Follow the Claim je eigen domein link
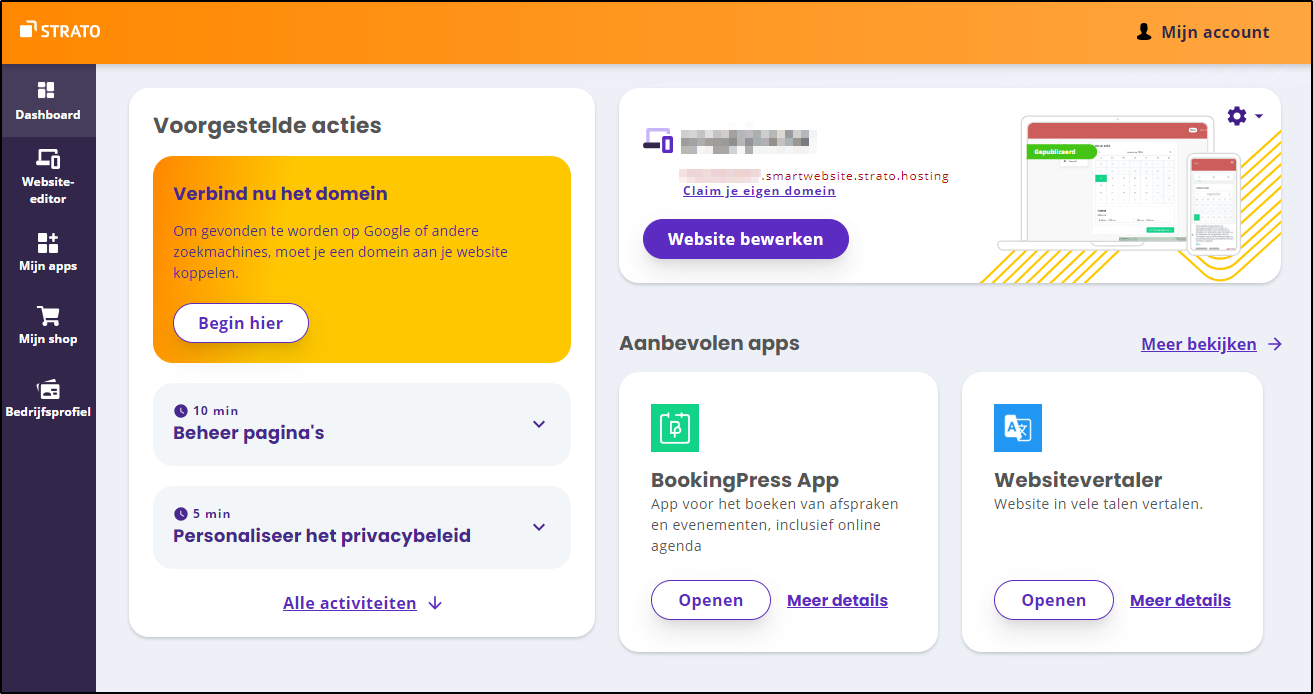This screenshot has width=1313, height=694. 759,191
